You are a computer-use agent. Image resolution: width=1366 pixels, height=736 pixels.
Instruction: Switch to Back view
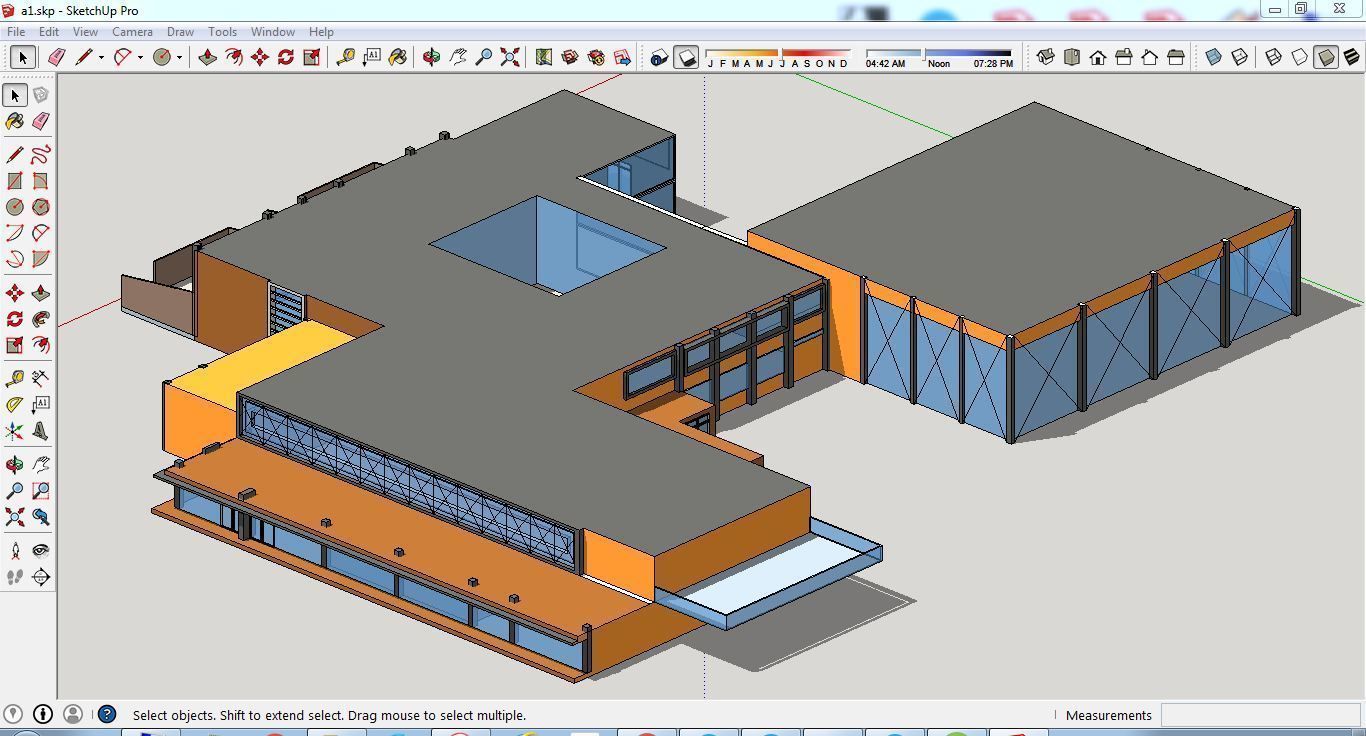pos(1150,57)
